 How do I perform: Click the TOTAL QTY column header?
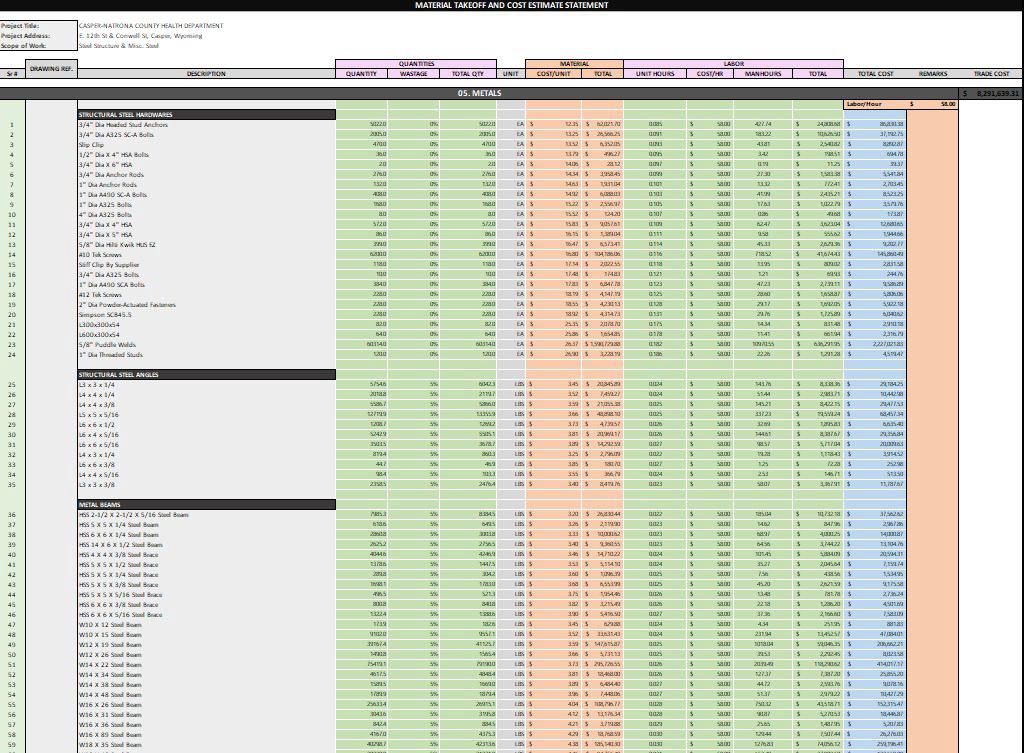tap(467, 73)
